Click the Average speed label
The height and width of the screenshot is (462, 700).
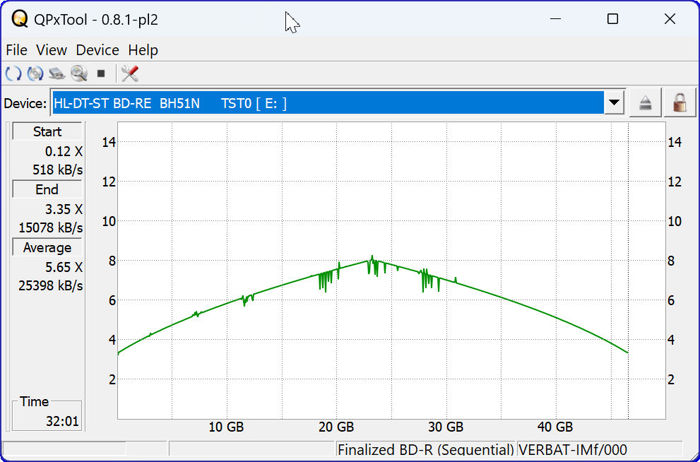47,248
